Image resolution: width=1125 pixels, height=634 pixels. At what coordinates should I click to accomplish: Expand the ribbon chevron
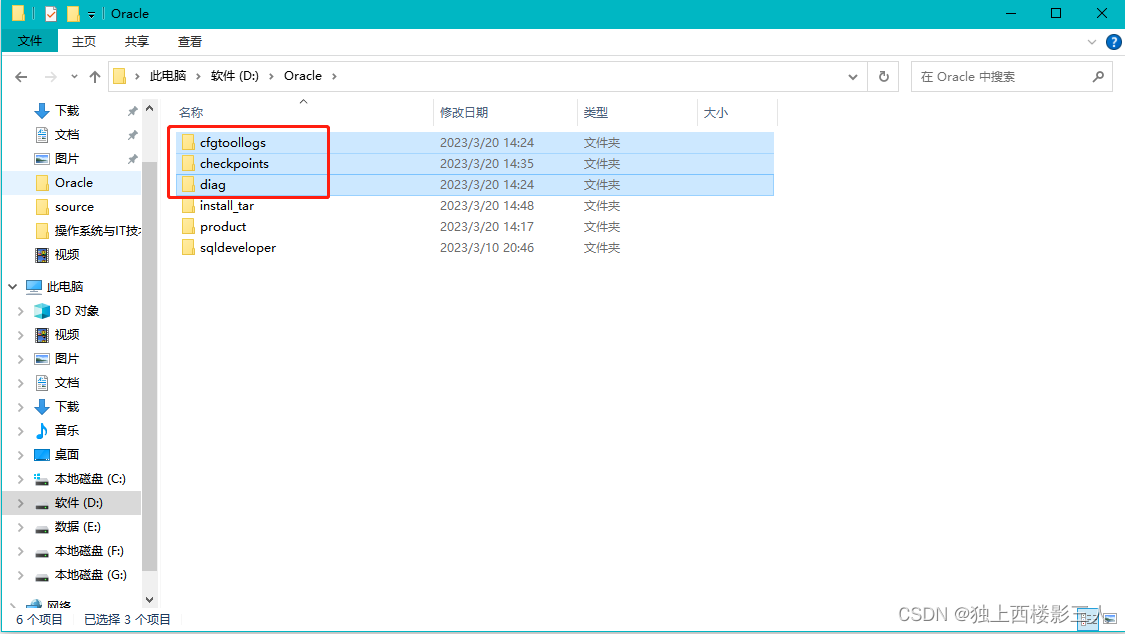(x=1091, y=42)
